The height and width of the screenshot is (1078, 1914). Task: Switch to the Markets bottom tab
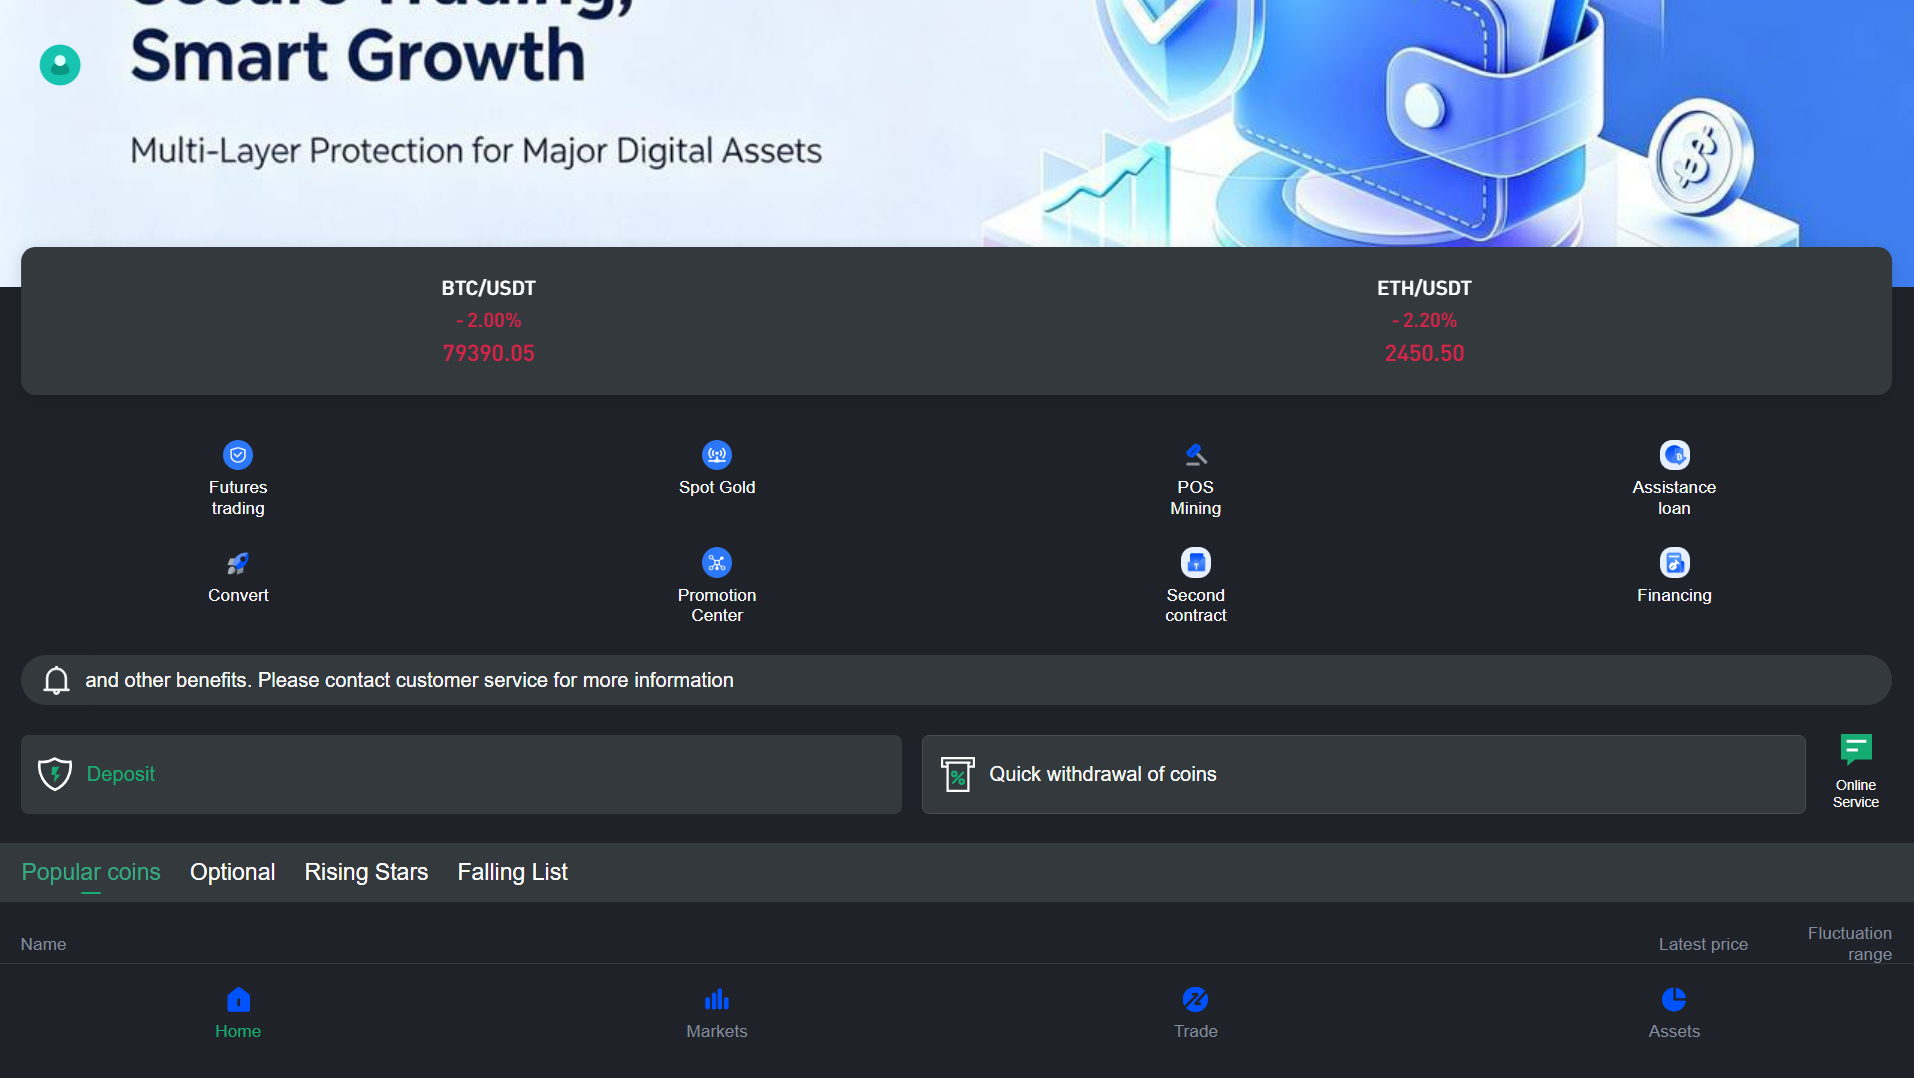coord(717,1013)
